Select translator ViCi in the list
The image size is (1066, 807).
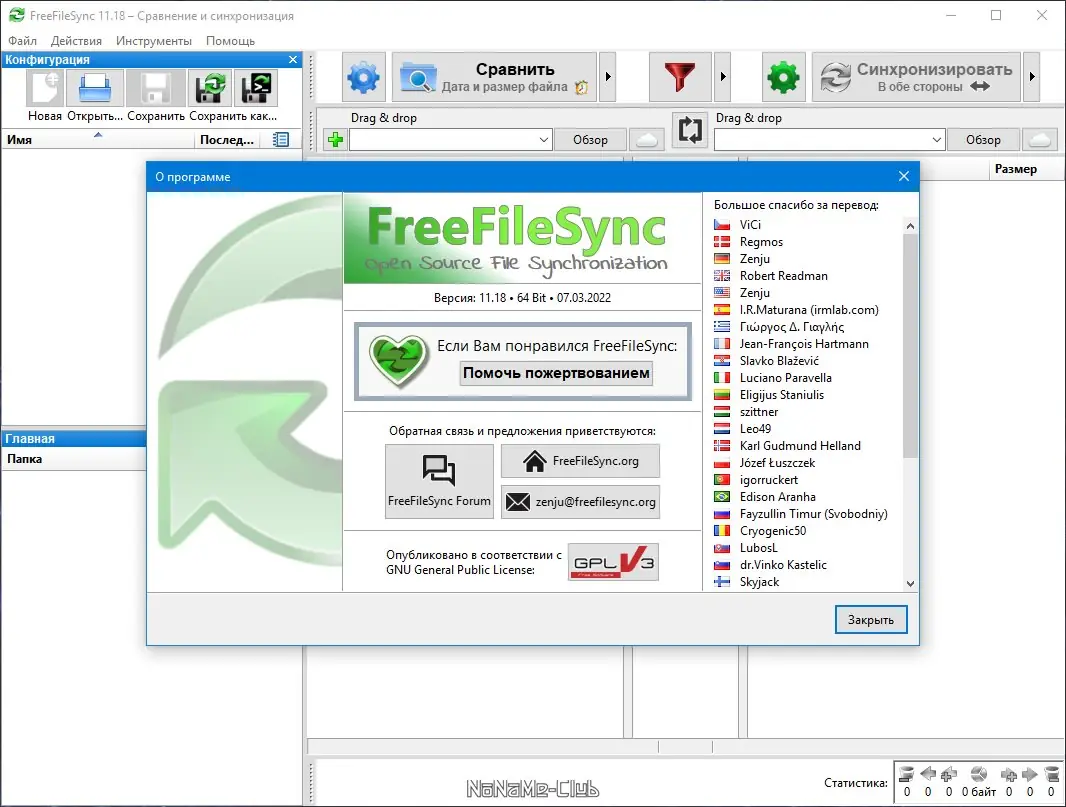(750, 225)
